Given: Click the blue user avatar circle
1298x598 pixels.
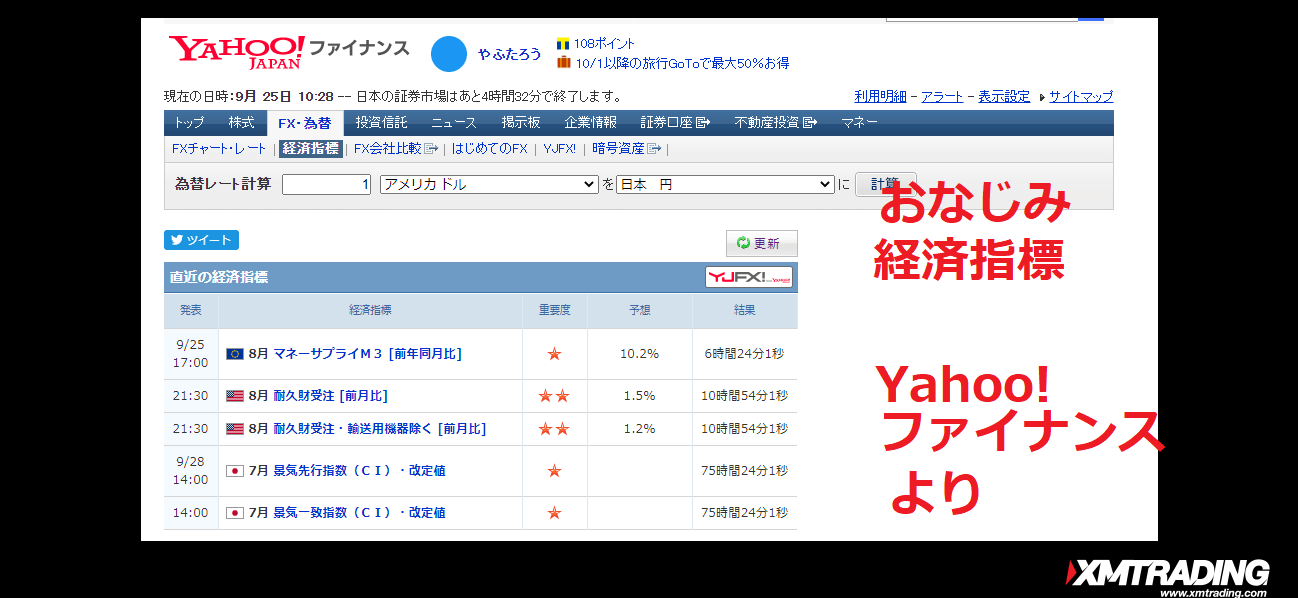Looking at the screenshot, I should 449,54.
